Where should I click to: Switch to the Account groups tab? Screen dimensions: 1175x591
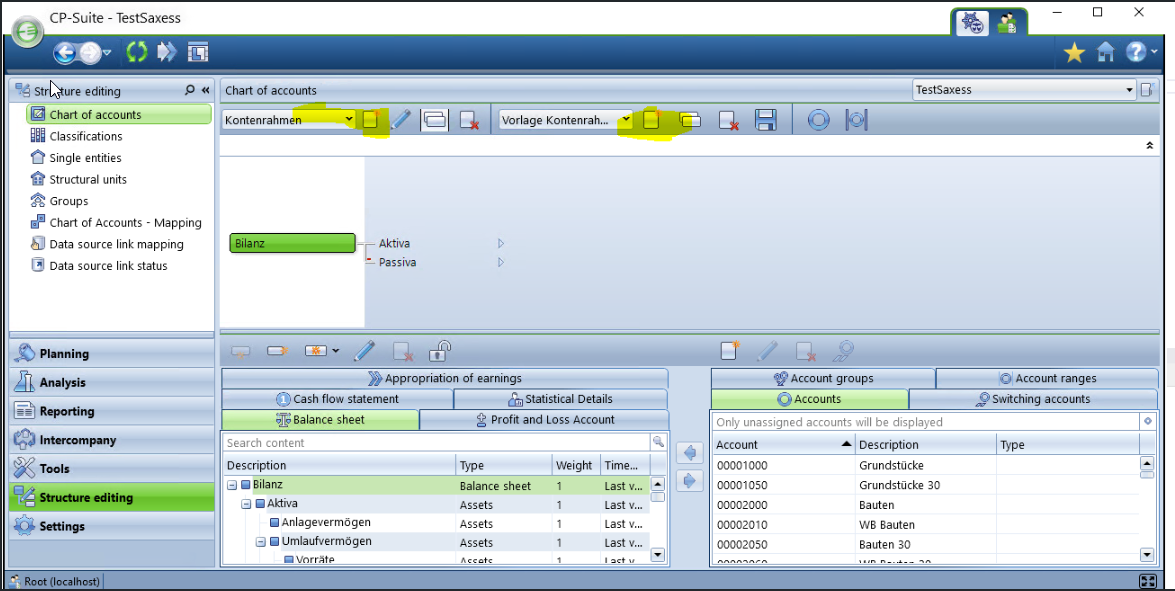point(823,378)
